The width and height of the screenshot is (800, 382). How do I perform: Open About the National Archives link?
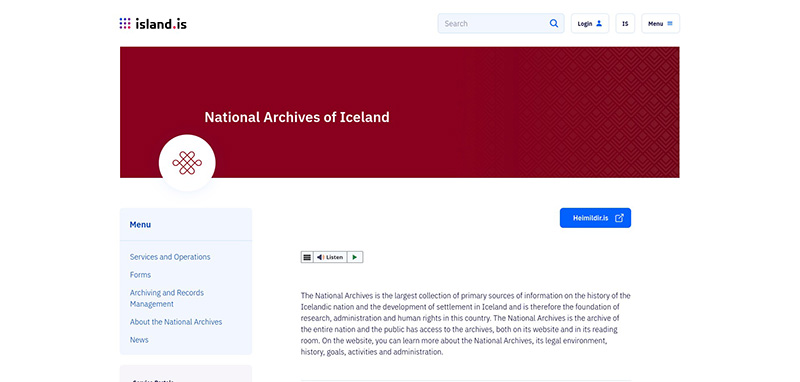pos(176,322)
